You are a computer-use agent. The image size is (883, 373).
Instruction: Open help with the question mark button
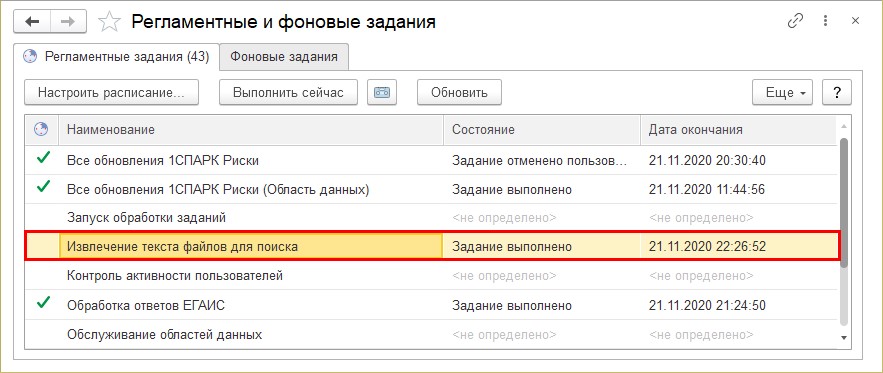point(837,92)
